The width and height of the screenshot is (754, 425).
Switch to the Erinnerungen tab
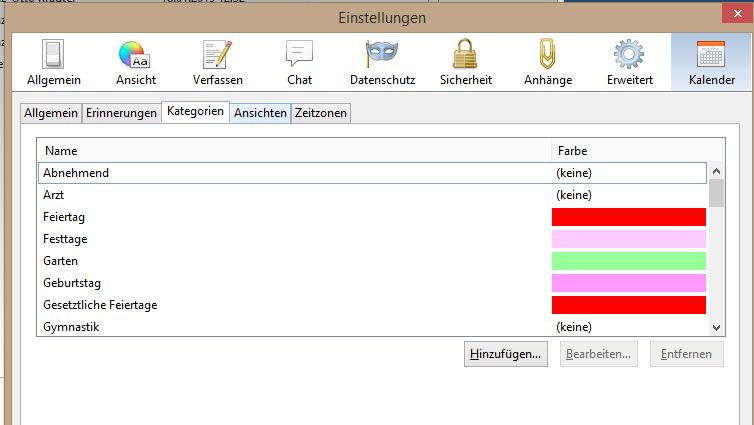tap(121, 113)
